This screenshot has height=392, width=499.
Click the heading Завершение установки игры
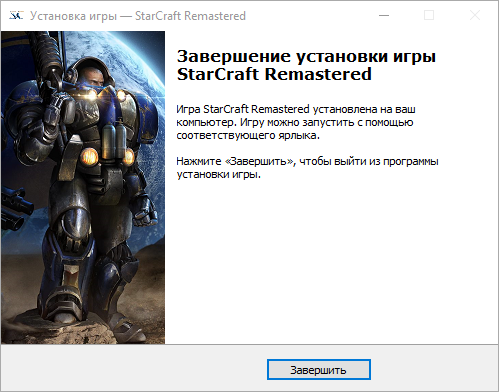click(306, 56)
